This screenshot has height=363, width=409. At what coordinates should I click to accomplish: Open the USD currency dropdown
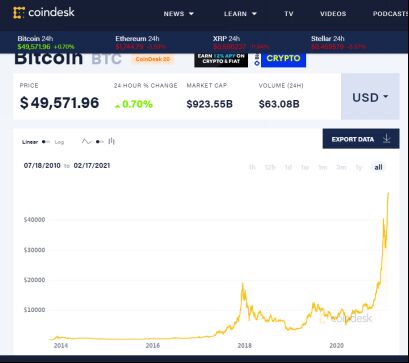370,97
